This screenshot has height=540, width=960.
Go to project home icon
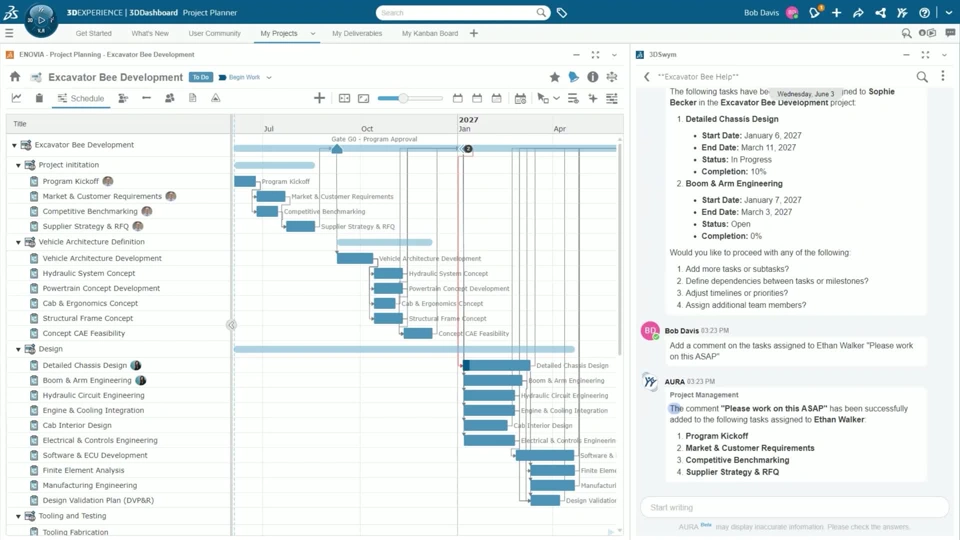(15, 77)
